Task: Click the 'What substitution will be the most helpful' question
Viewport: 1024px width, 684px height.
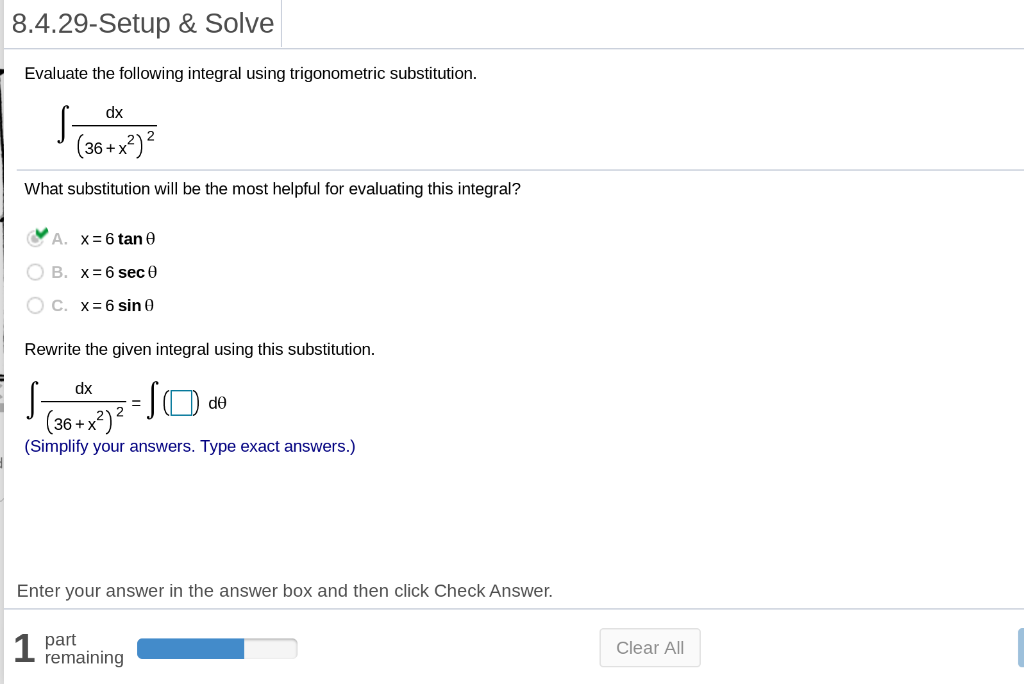Action: tap(272, 188)
